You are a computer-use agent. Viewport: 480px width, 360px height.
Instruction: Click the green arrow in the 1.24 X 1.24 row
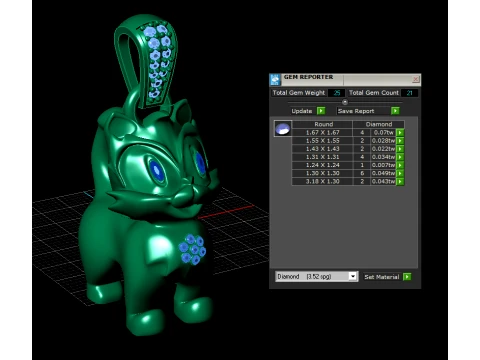[x=400, y=165]
